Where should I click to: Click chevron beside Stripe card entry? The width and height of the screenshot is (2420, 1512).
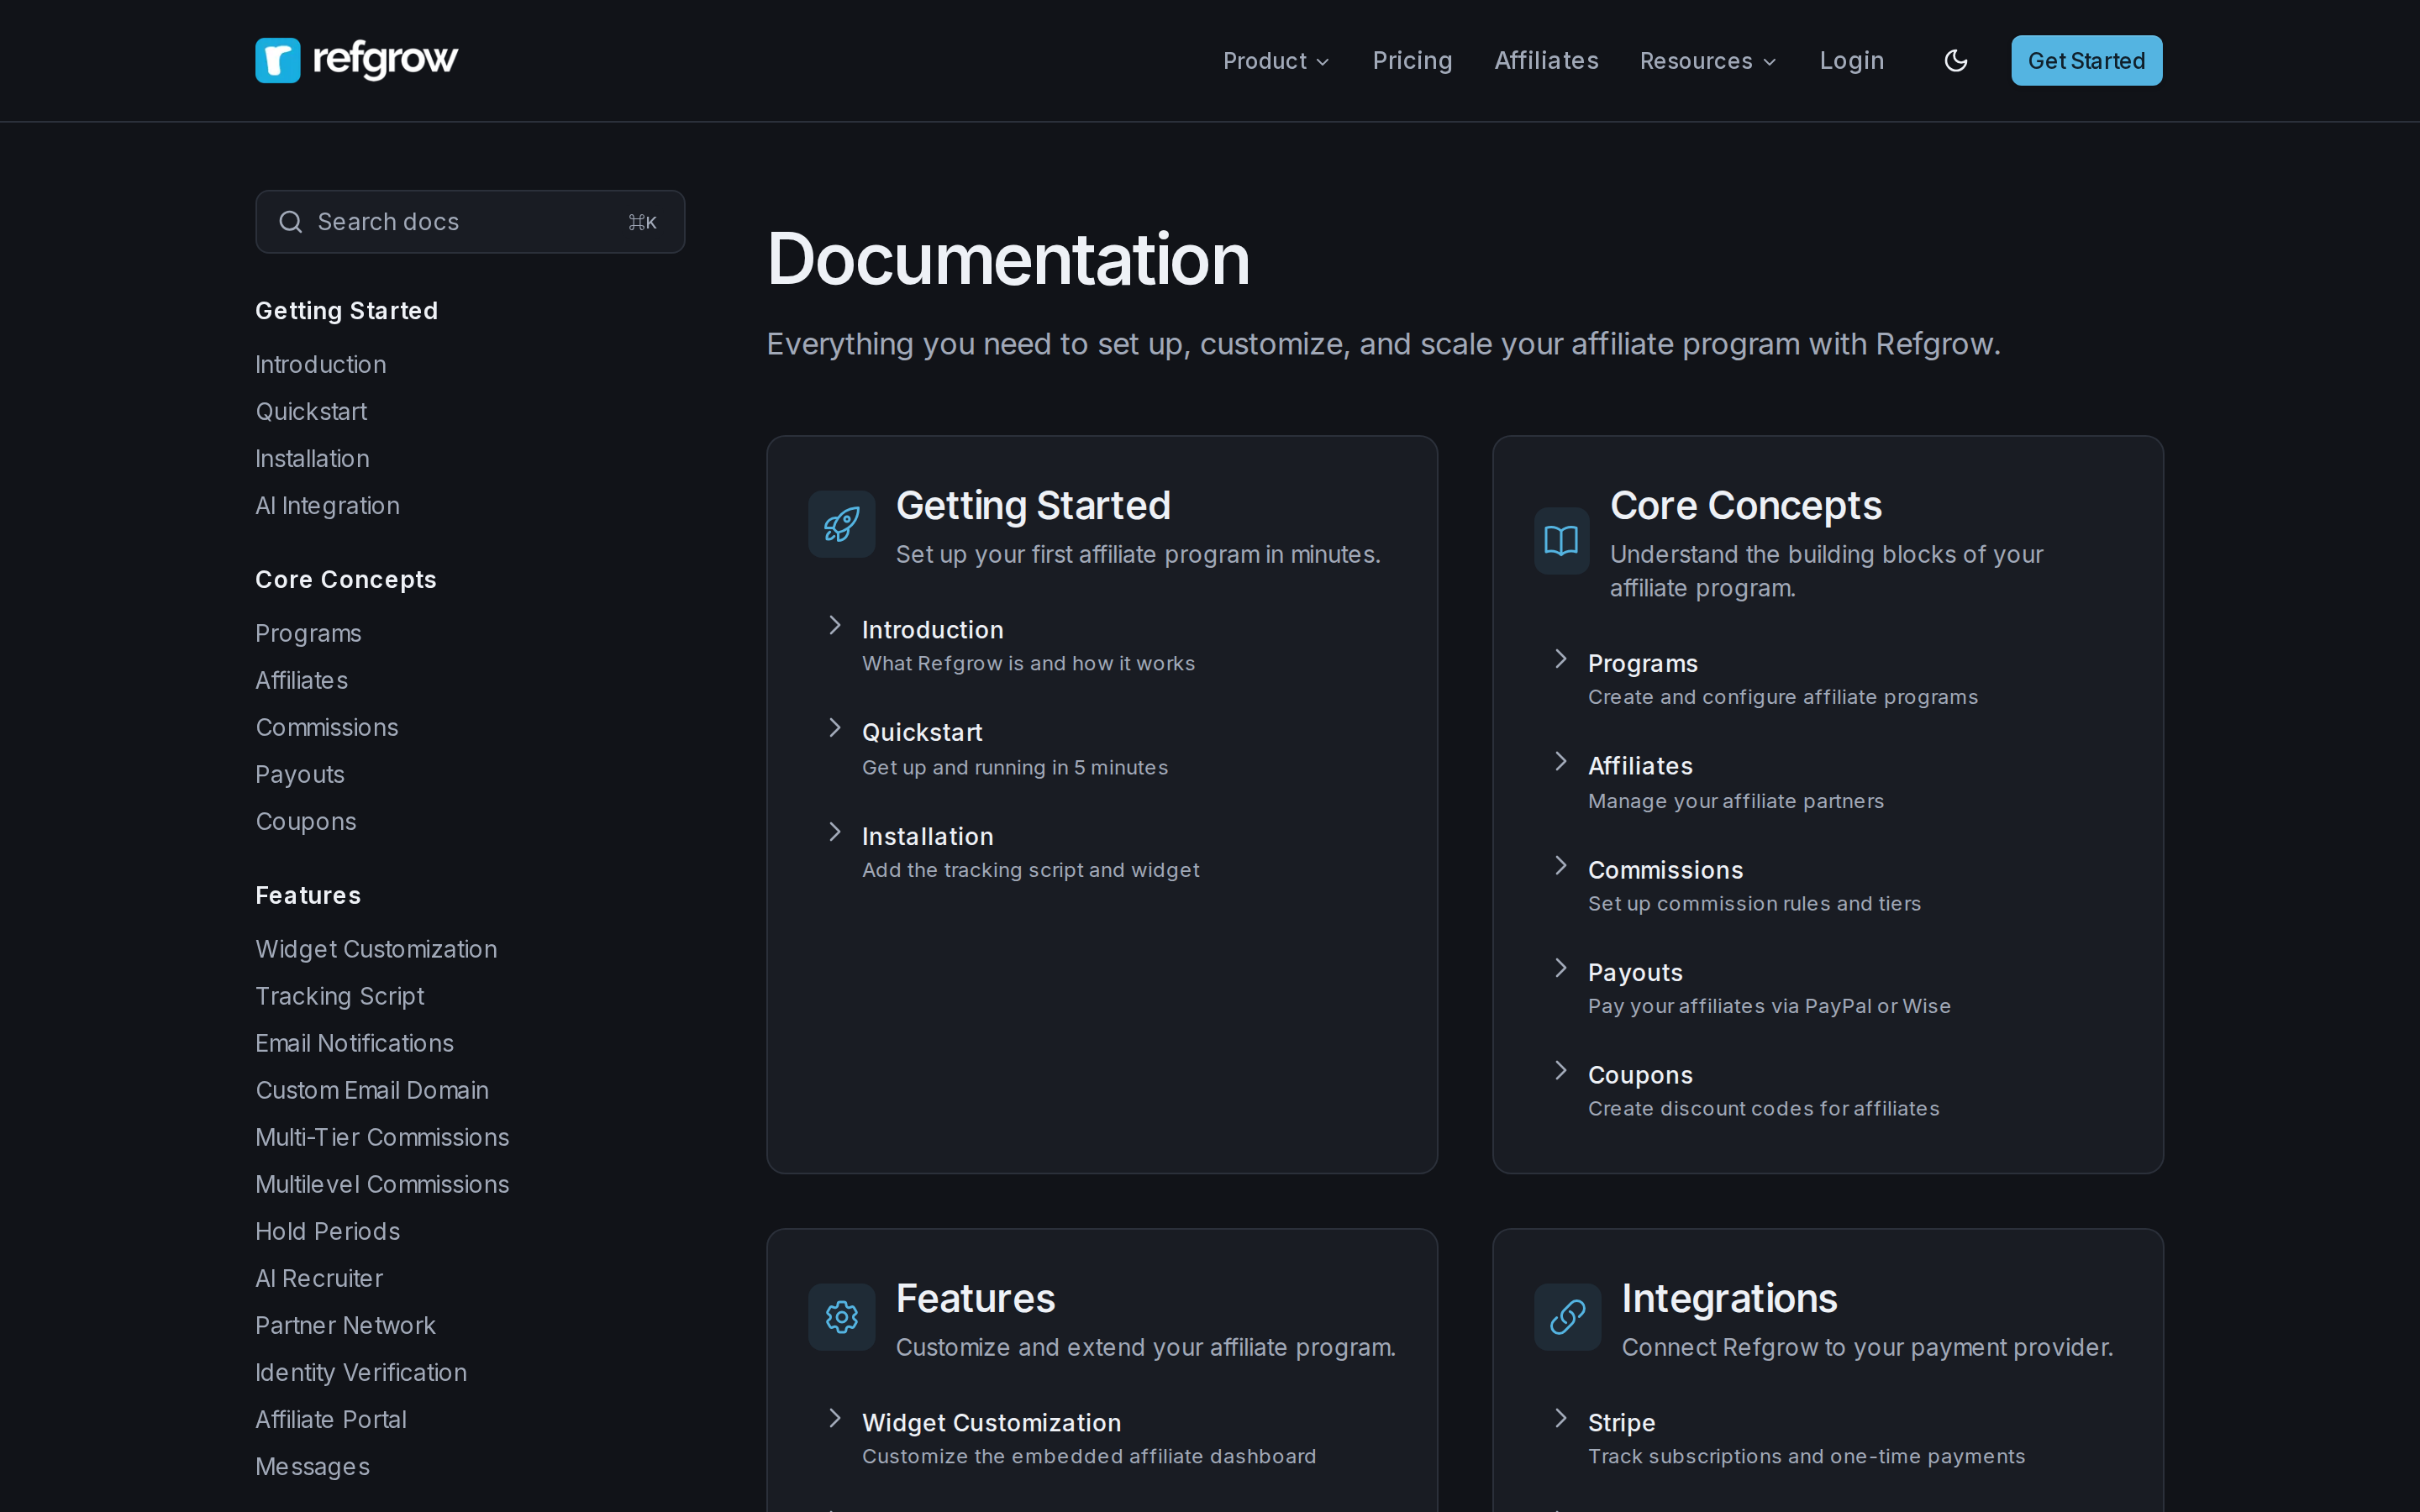[1561, 1418]
